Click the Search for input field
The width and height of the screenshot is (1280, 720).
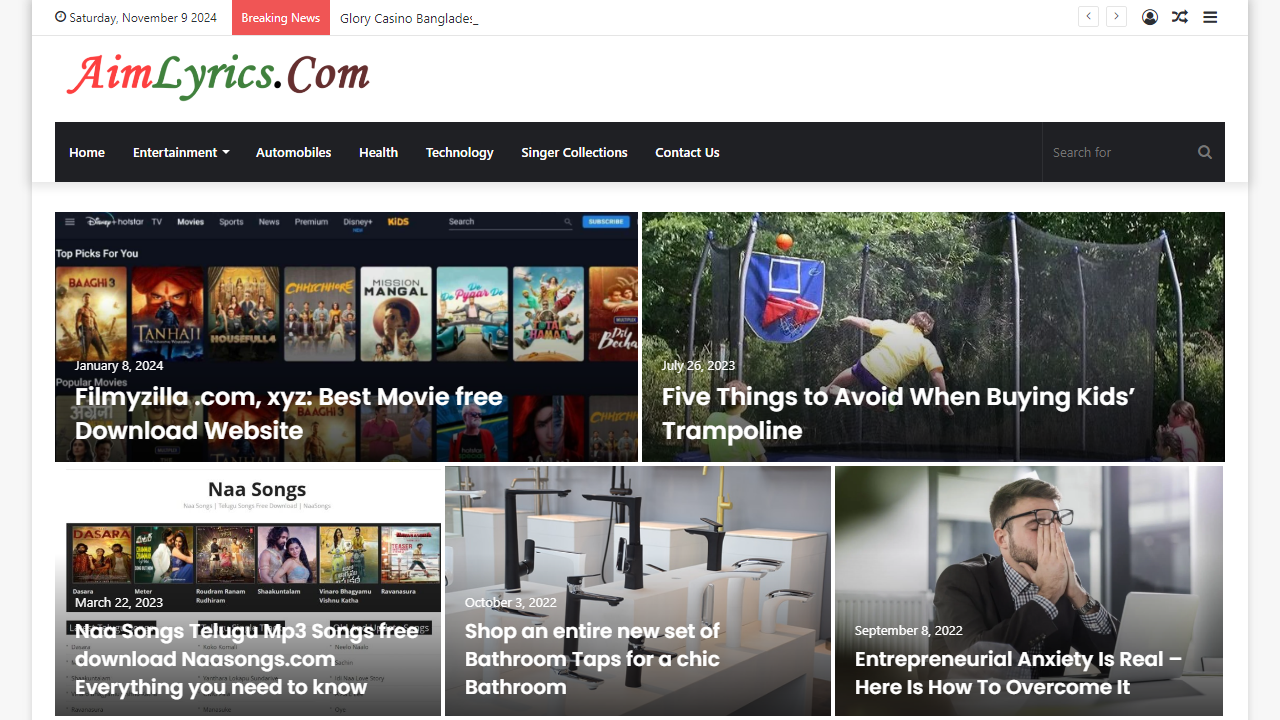[1120, 152]
